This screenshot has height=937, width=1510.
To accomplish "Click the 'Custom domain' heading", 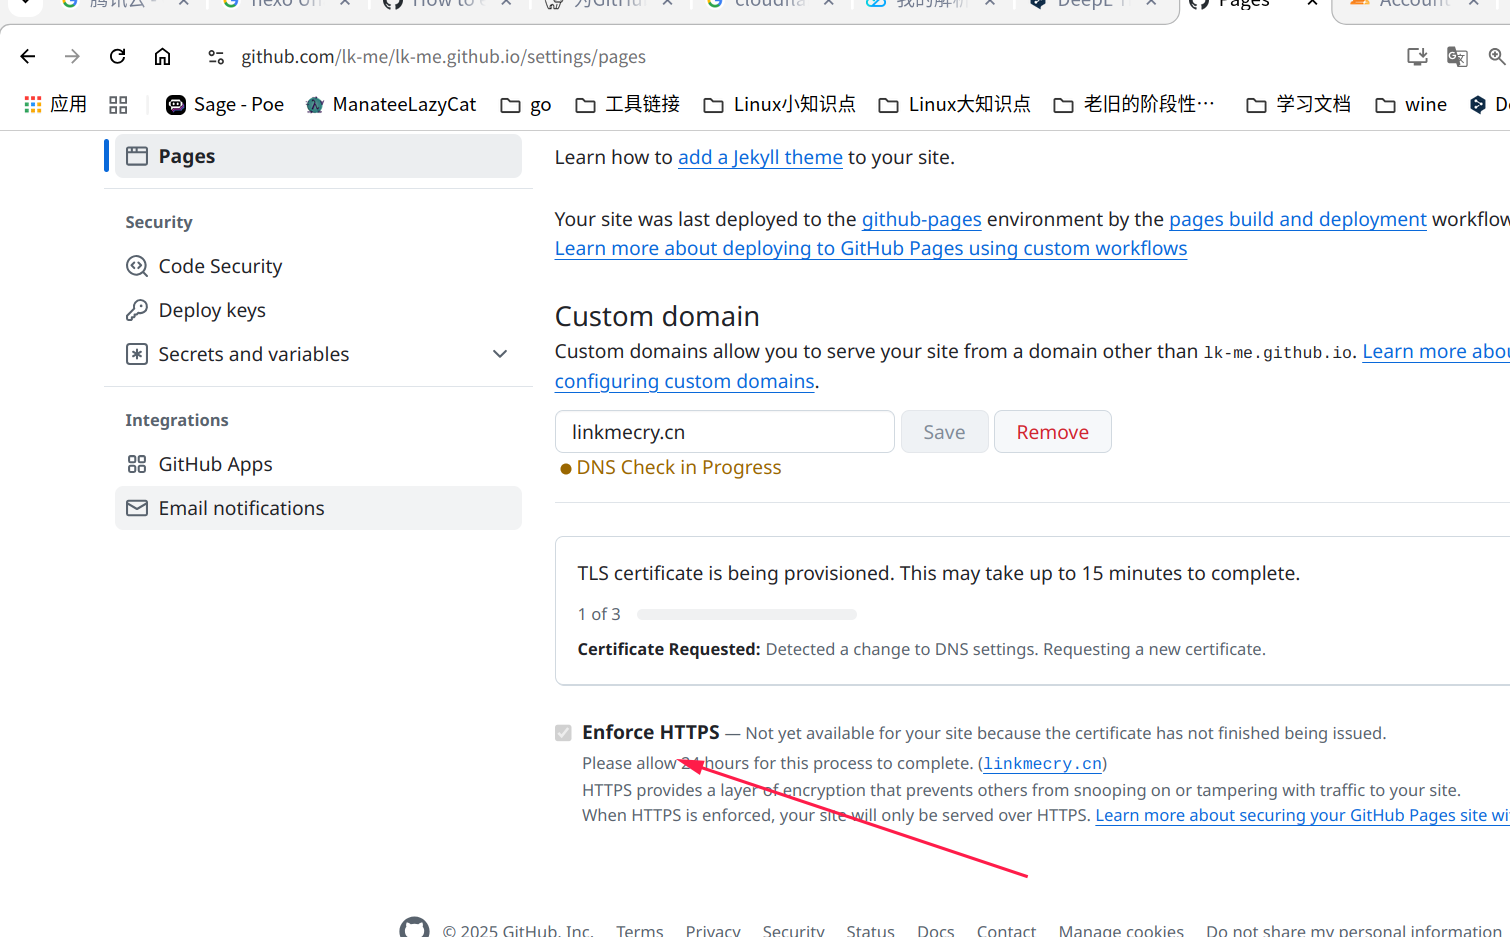I will coord(657,316).
